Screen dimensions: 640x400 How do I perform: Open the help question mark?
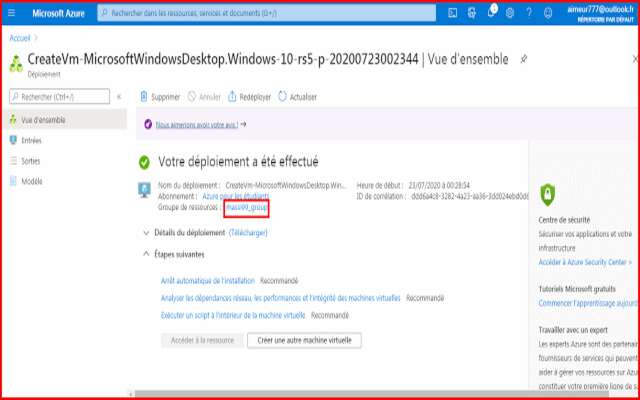(529, 13)
